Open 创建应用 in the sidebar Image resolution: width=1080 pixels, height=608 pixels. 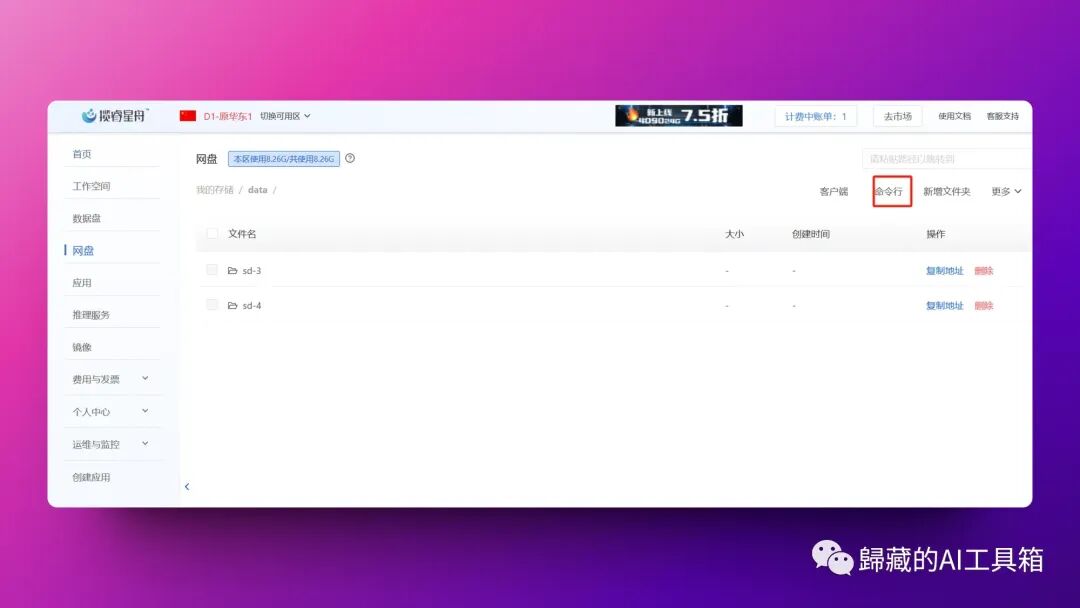click(91, 477)
